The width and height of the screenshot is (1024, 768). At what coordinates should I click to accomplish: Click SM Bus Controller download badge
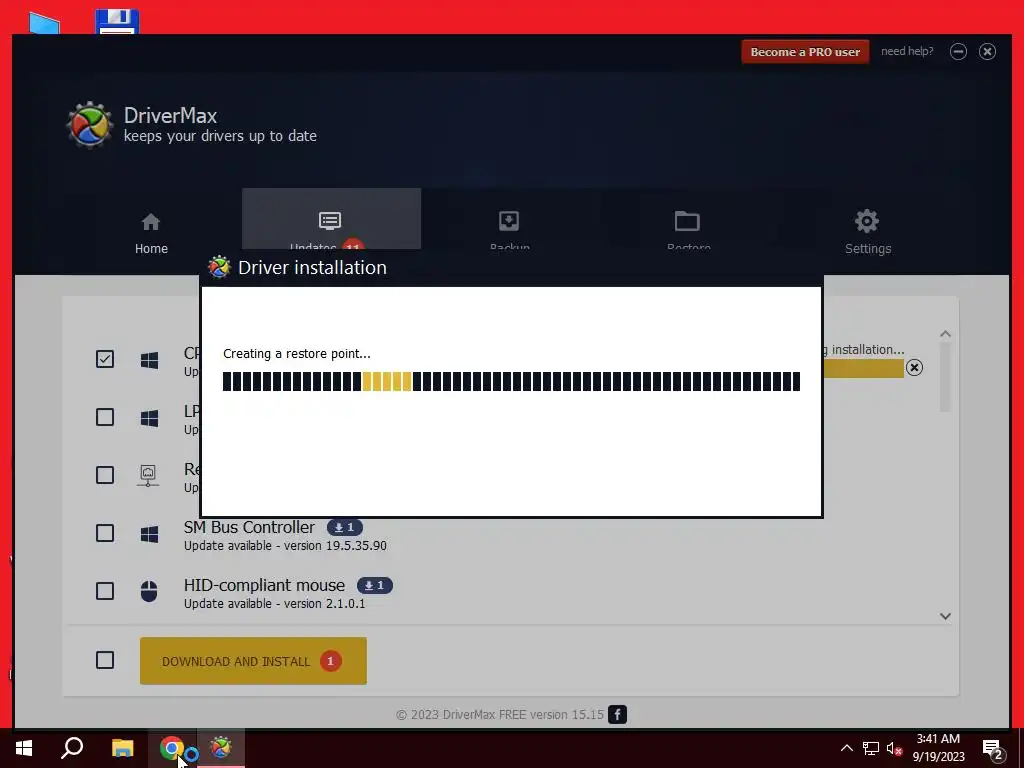[x=345, y=527]
